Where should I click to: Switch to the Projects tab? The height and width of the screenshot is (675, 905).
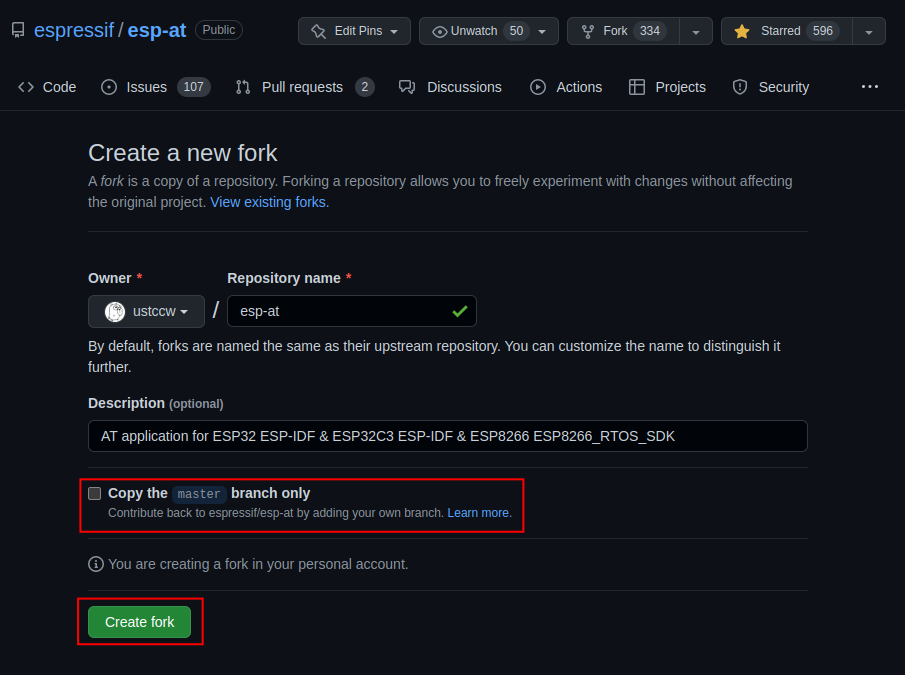[666, 87]
